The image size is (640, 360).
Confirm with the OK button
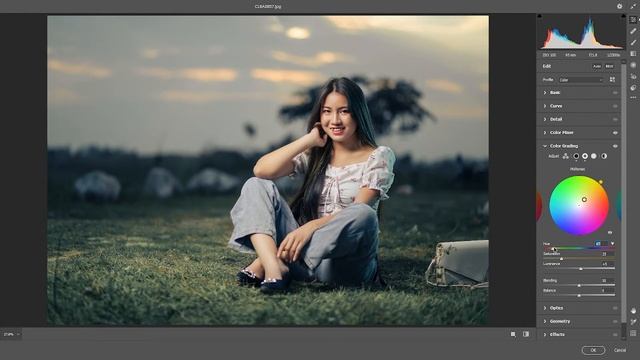tap(593, 350)
